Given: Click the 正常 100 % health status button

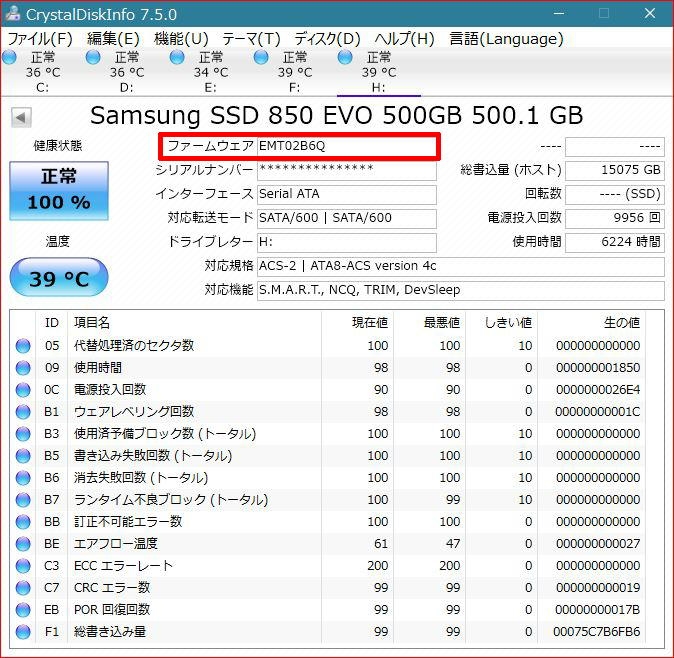Looking at the screenshot, I should pos(59,191).
